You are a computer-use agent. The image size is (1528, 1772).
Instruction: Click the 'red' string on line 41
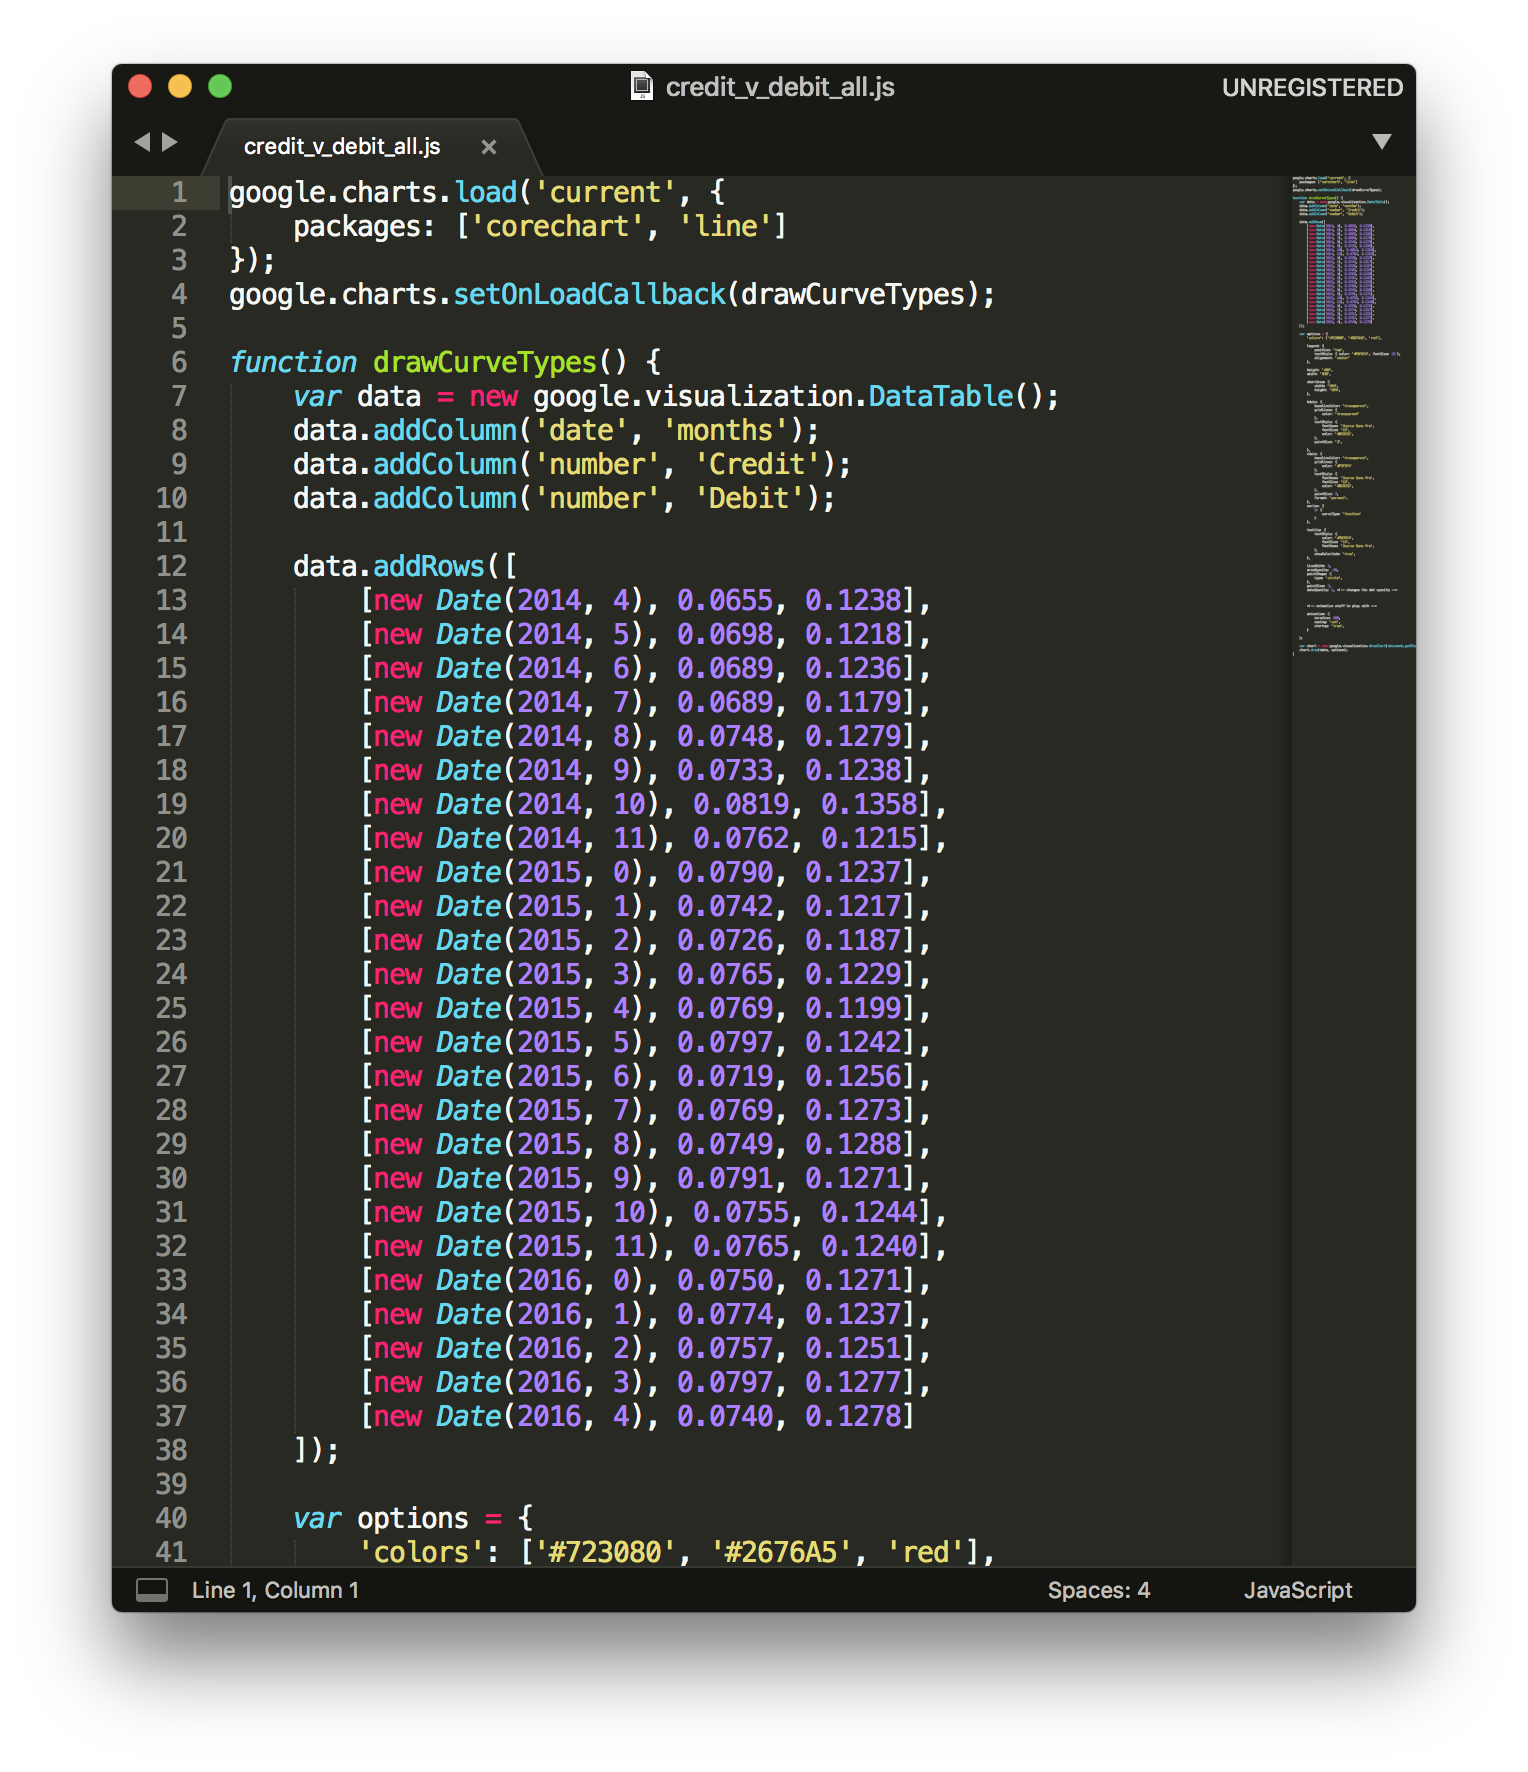point(926,1552)
